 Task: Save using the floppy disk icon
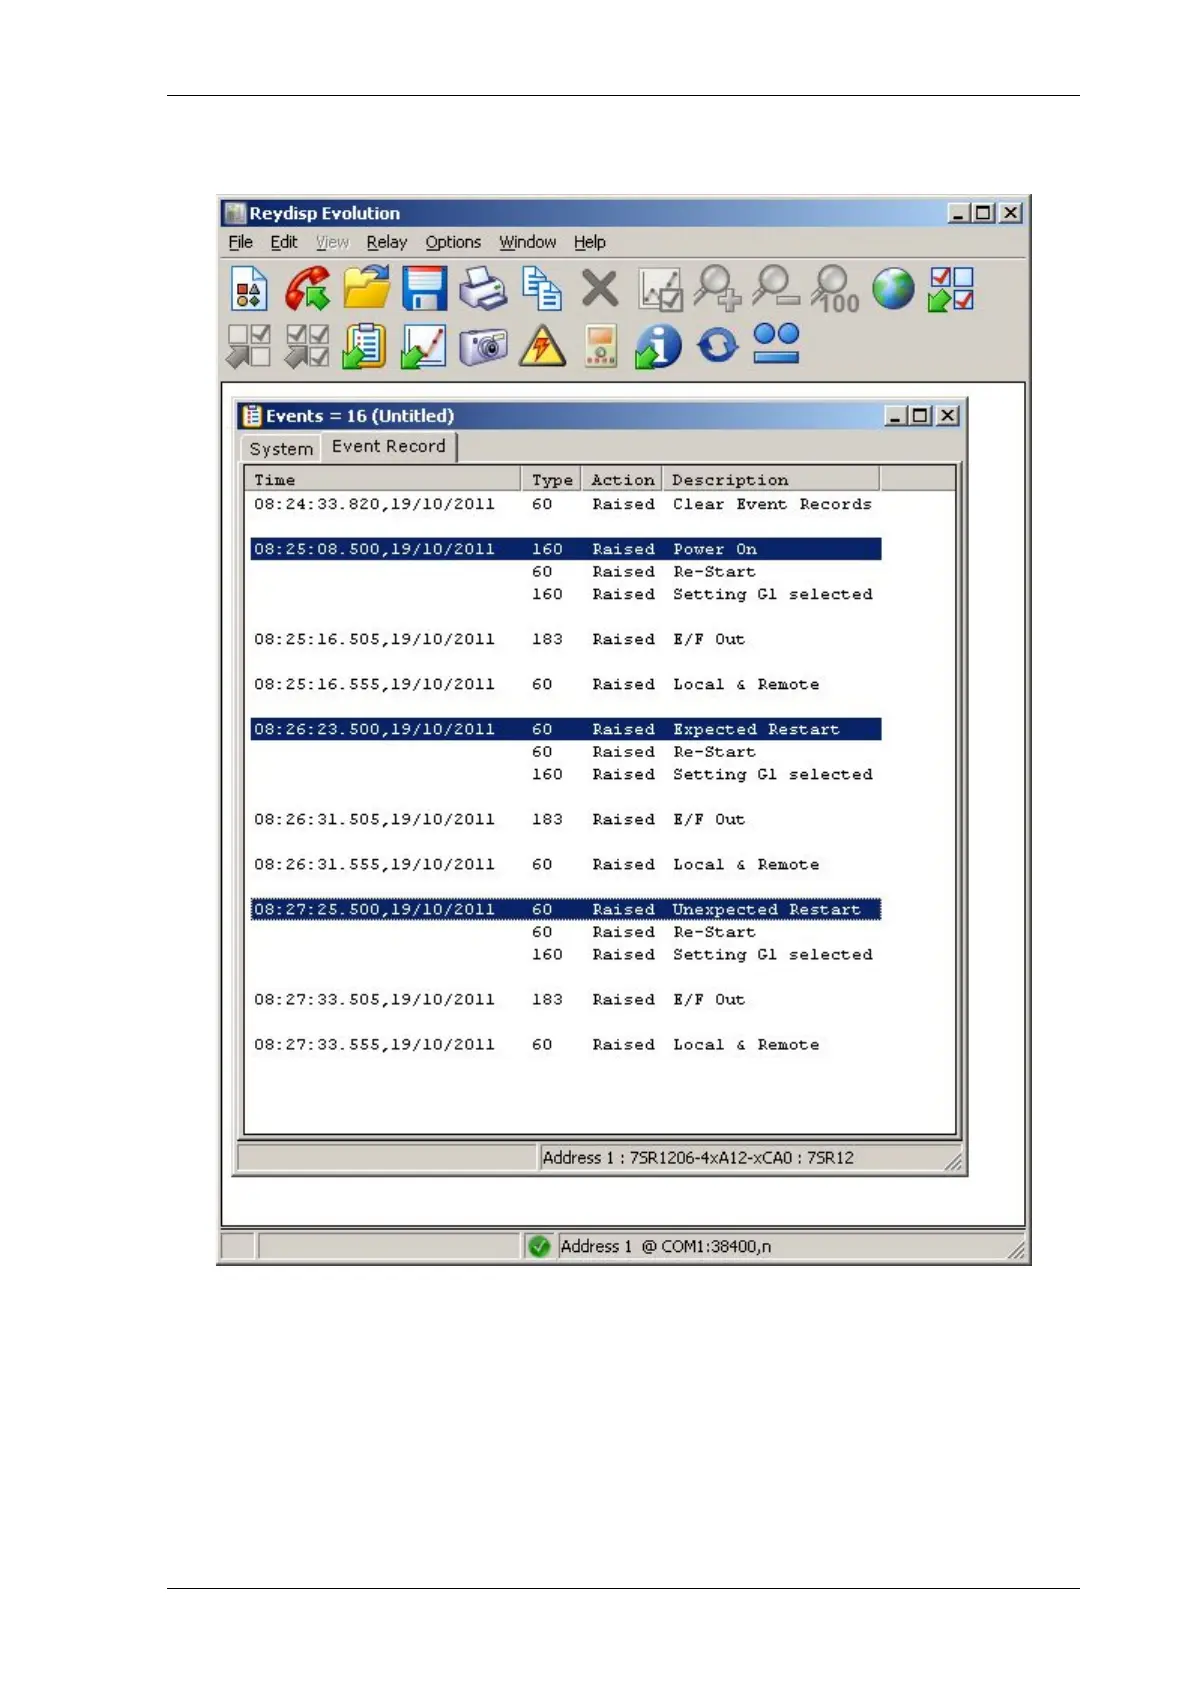(425, 289)
